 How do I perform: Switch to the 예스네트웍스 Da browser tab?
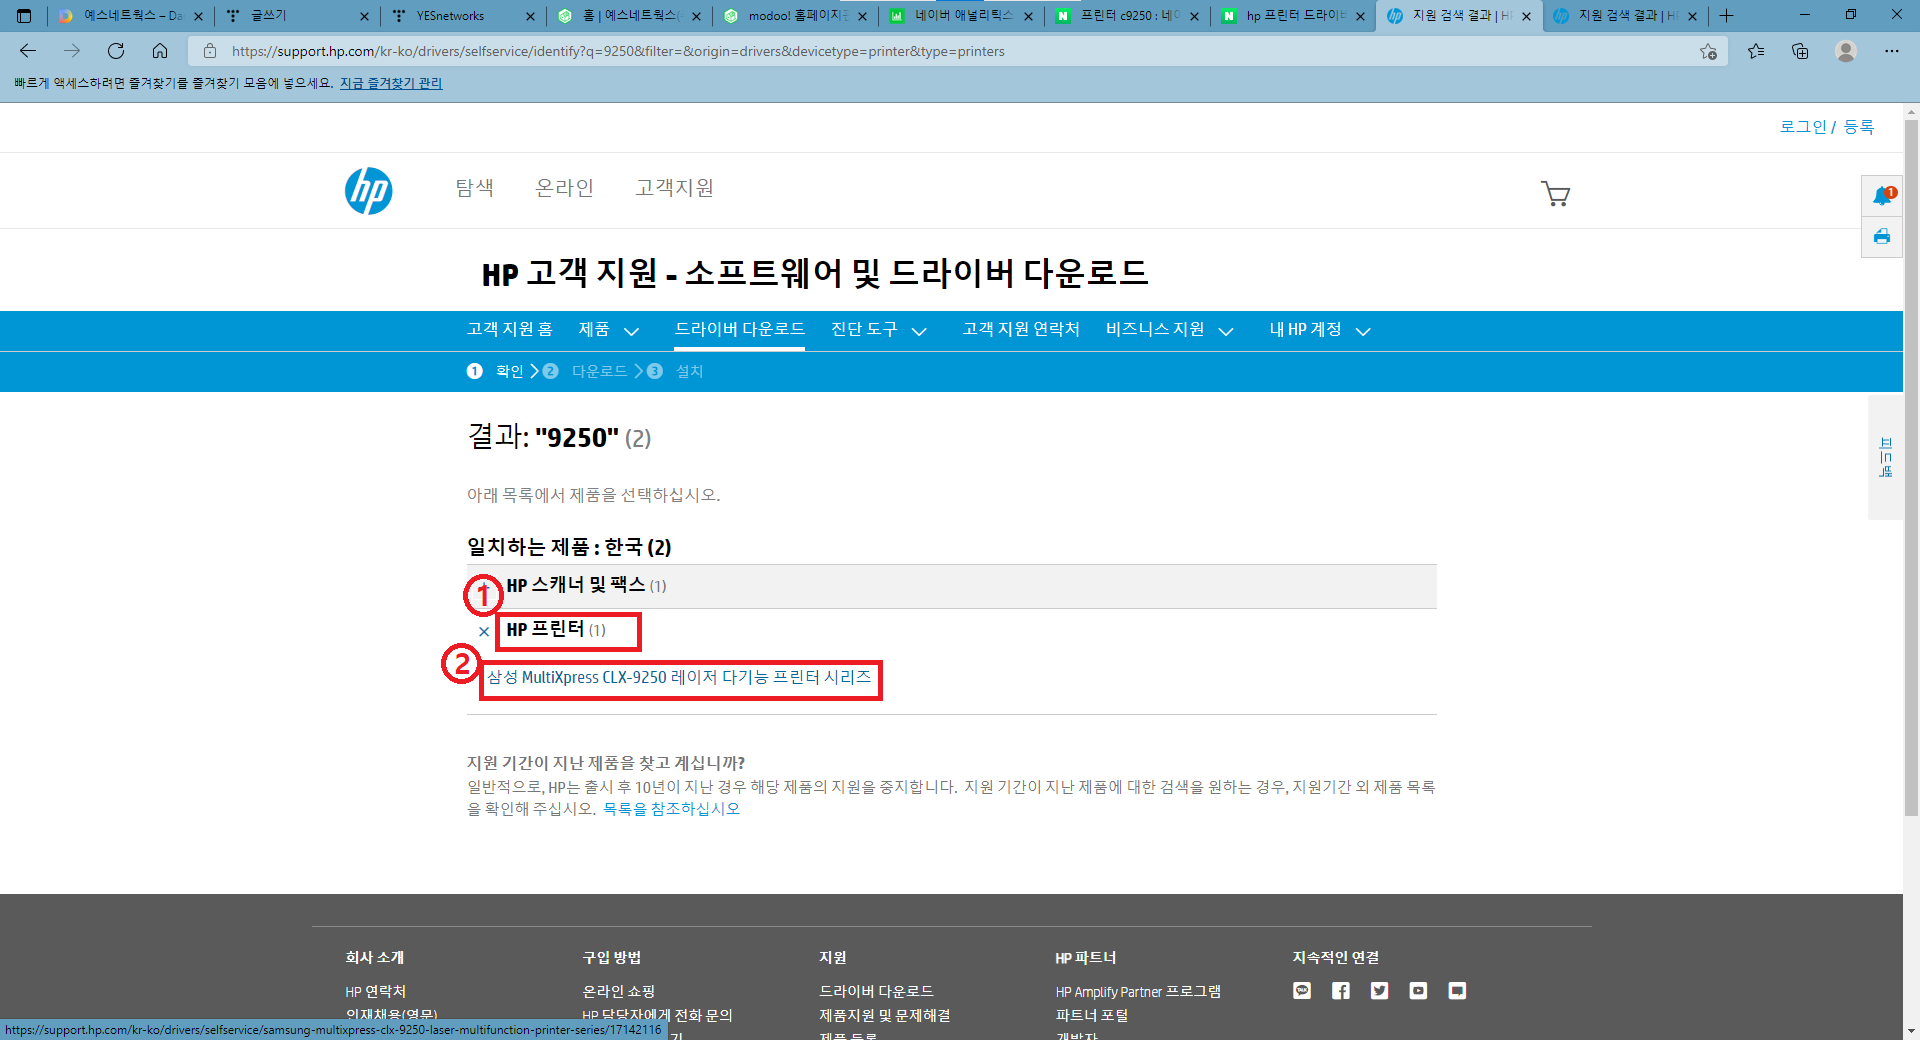131,16
